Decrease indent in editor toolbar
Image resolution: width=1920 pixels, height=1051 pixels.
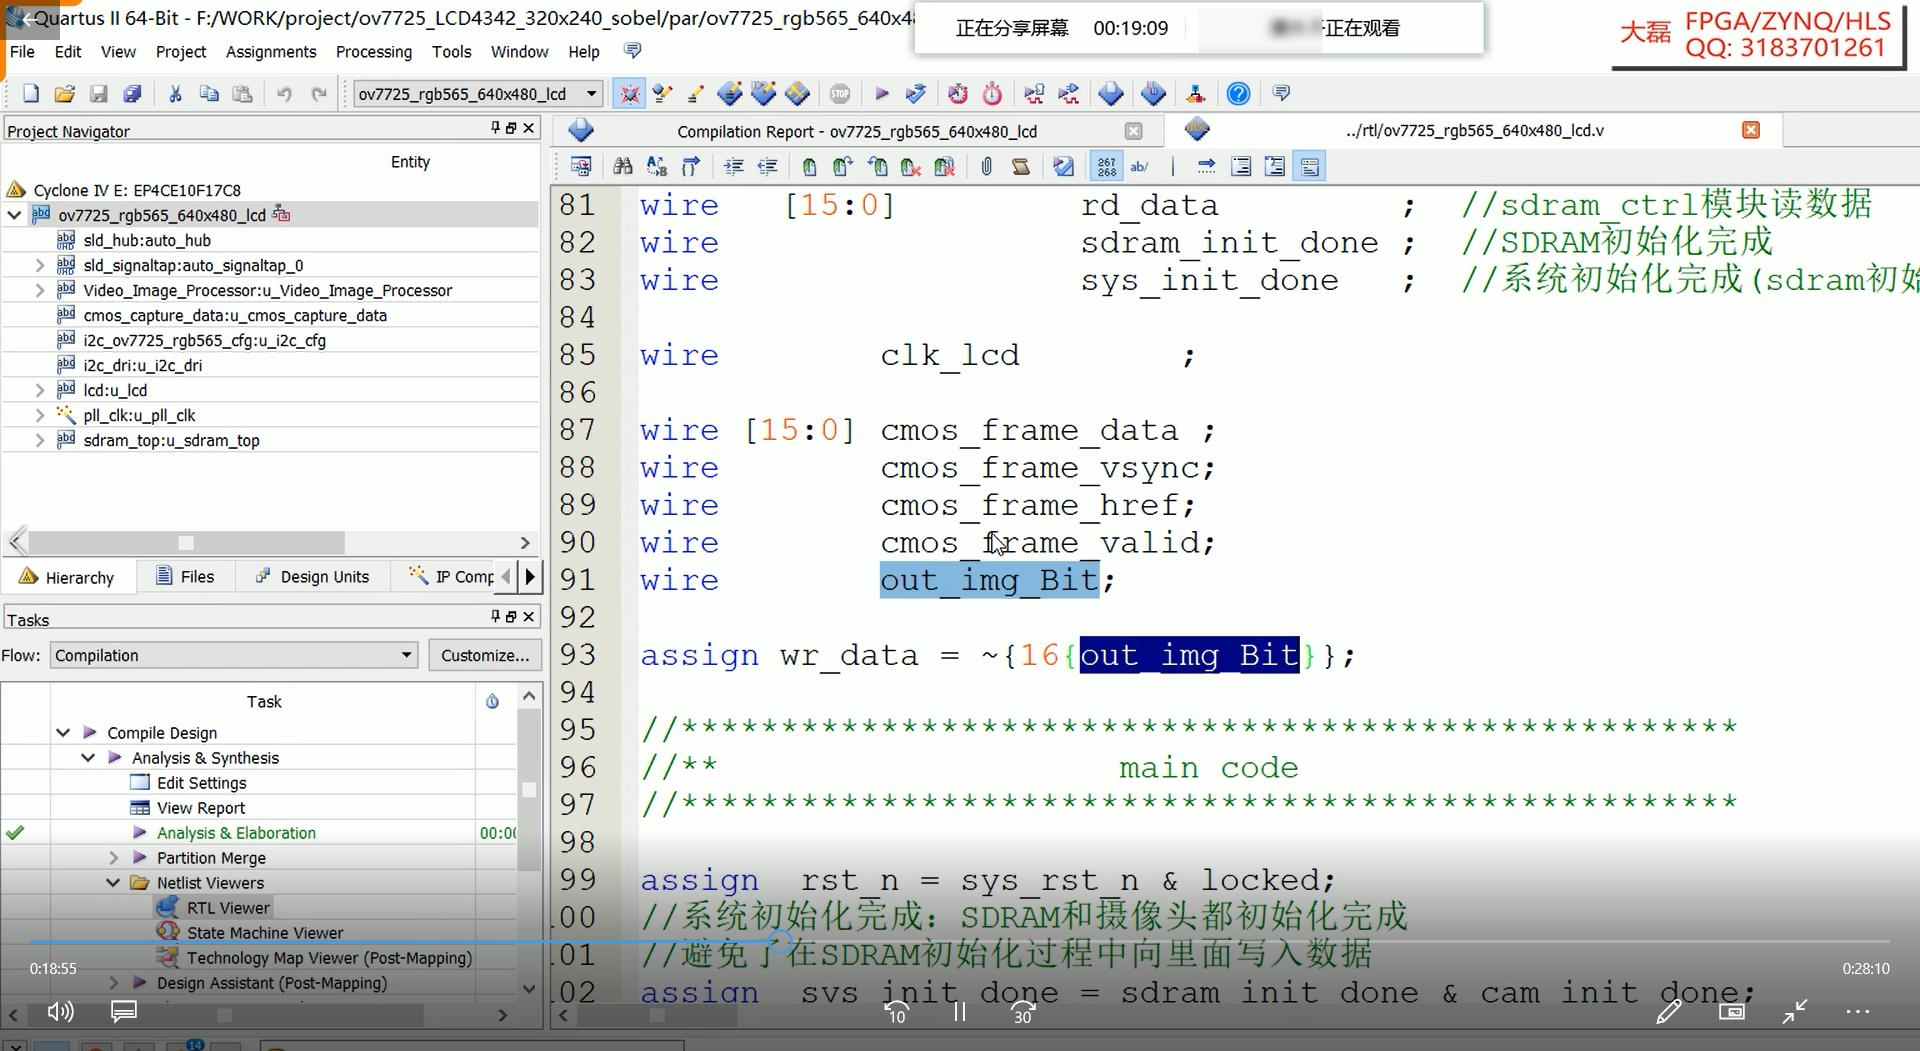767,167
